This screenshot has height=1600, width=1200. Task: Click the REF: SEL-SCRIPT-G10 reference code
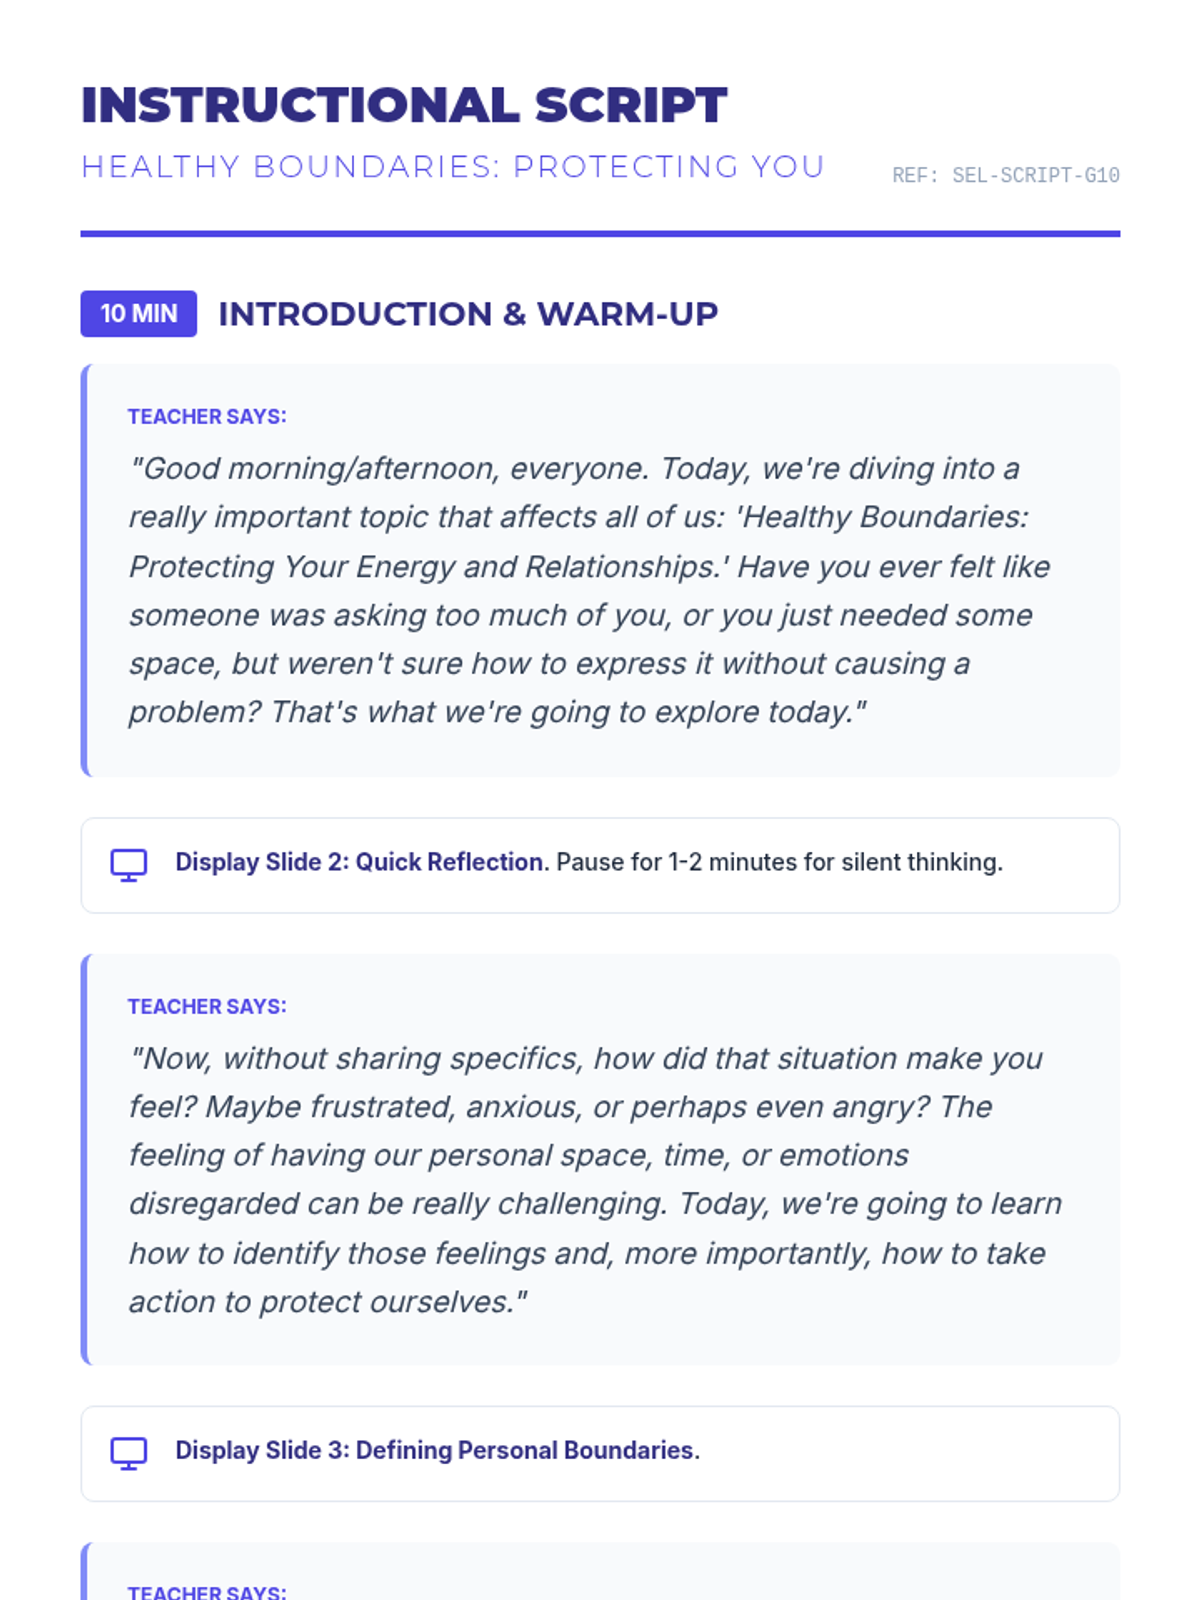pyautogui.click(x=1006, y=175)
